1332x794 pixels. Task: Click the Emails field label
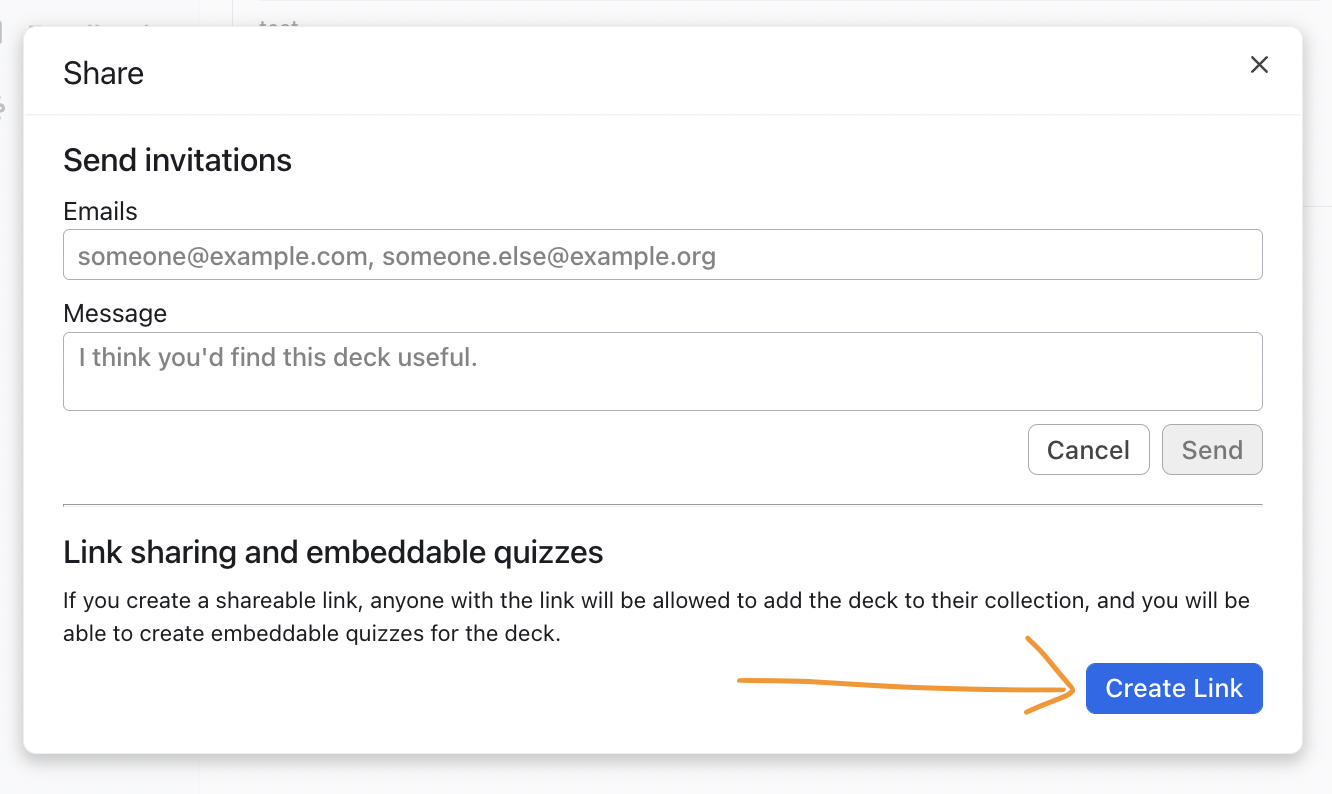(x=100, y=211)
